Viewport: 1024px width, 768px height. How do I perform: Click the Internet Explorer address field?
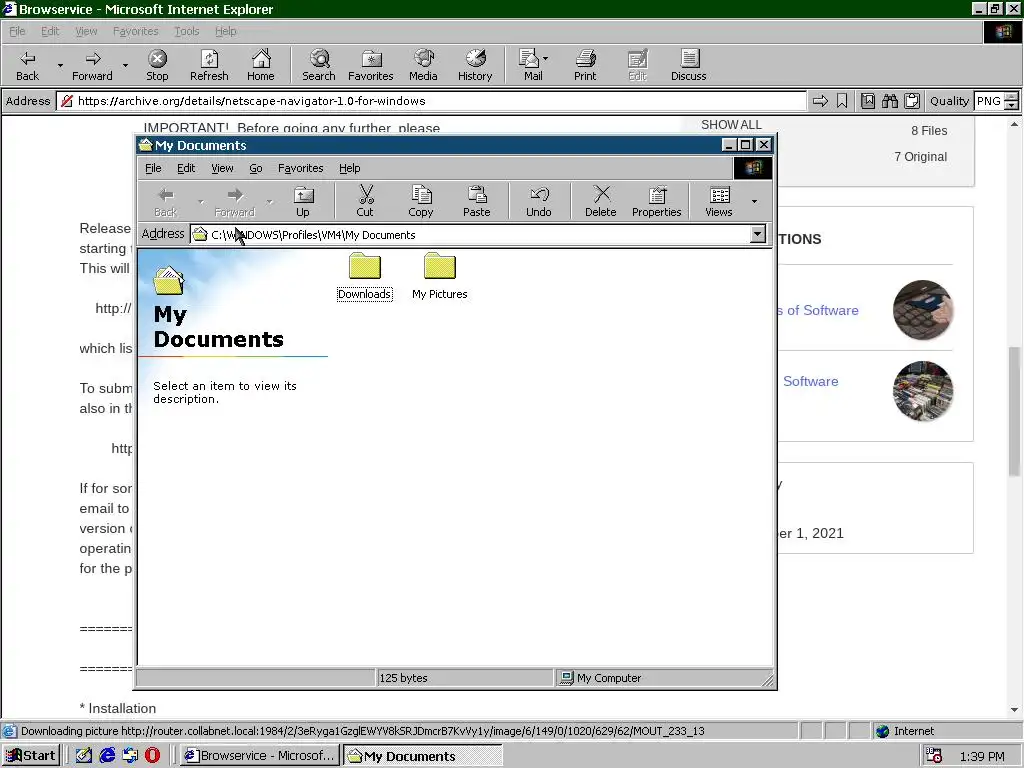tap(431, 101)
